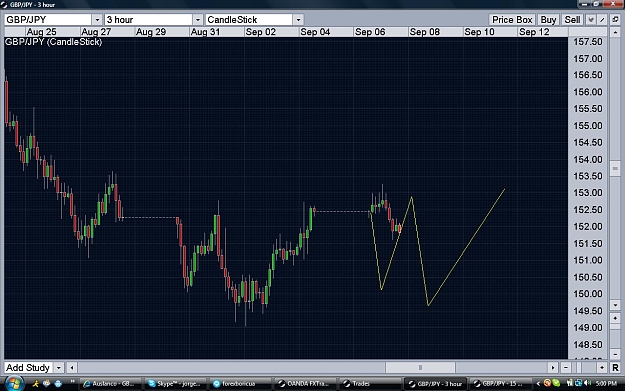This screenshot has width=625, height=391.
Task: Click the horizontal scroll right arrow
Action: (x=553, y=367)
